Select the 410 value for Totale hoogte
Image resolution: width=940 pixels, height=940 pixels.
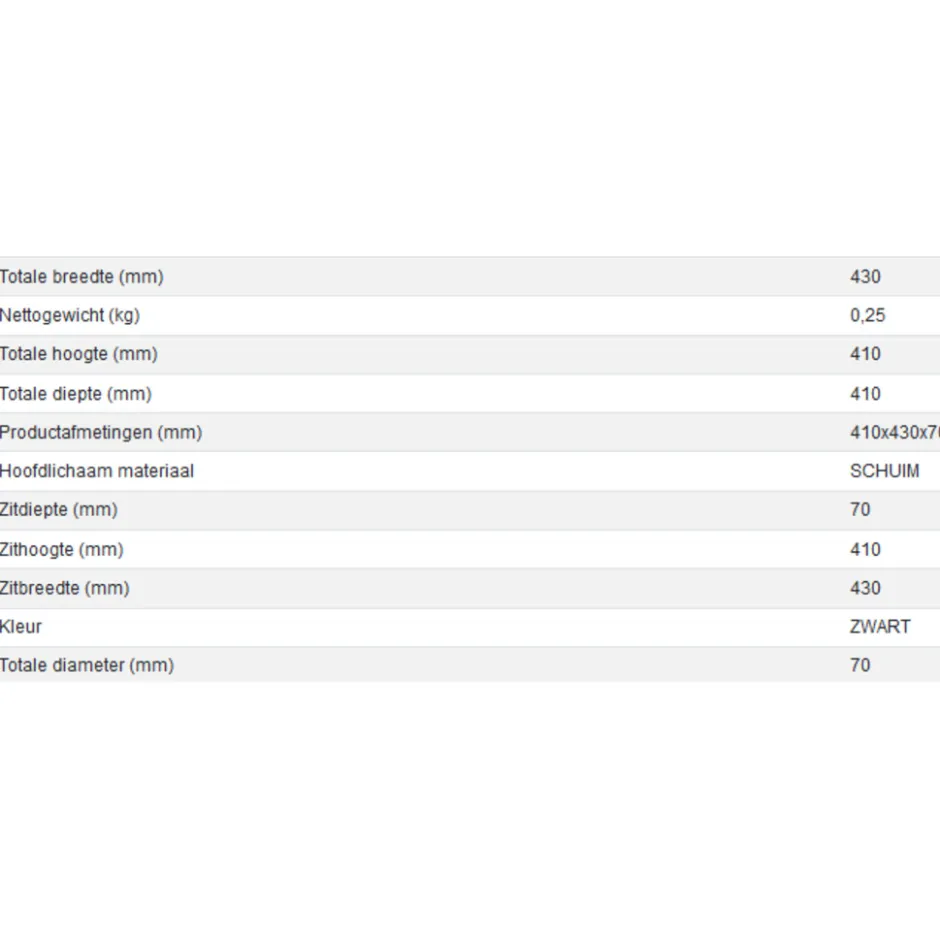[x=865, y=354]
